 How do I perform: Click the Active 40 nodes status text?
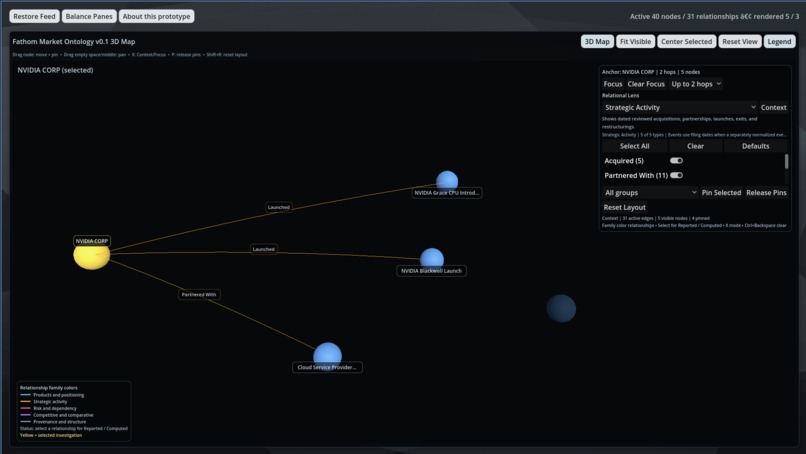tap(715, 16)
